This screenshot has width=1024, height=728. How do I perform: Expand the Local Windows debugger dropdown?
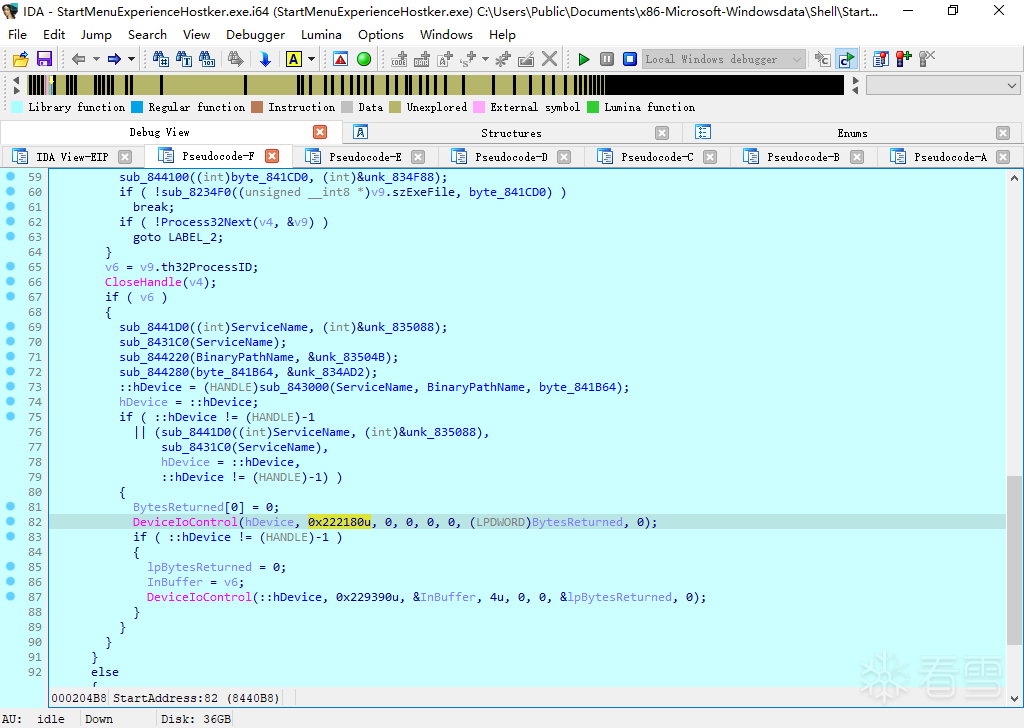tap(797, 60)
